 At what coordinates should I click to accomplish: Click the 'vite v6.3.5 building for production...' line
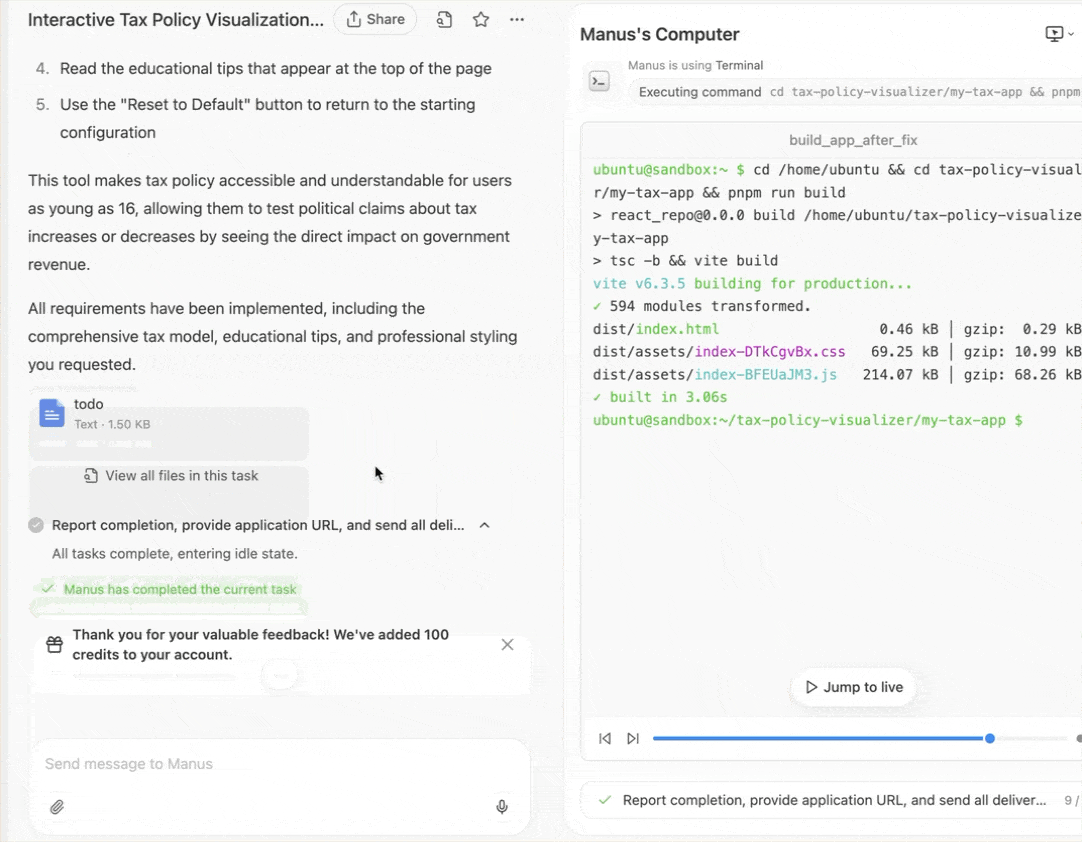[752, 283]
